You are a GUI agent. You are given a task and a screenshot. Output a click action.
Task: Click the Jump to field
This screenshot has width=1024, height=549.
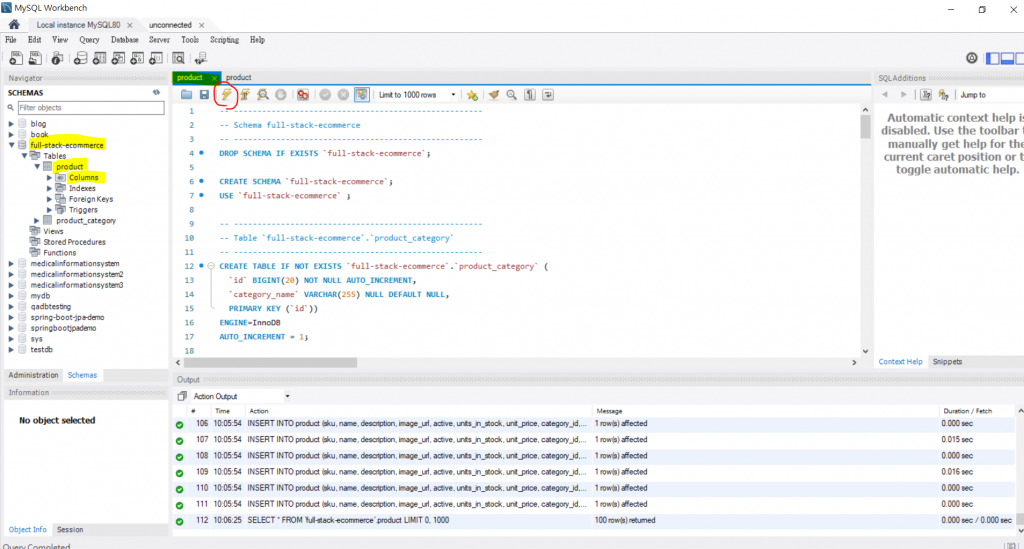[x=991, y=95]
